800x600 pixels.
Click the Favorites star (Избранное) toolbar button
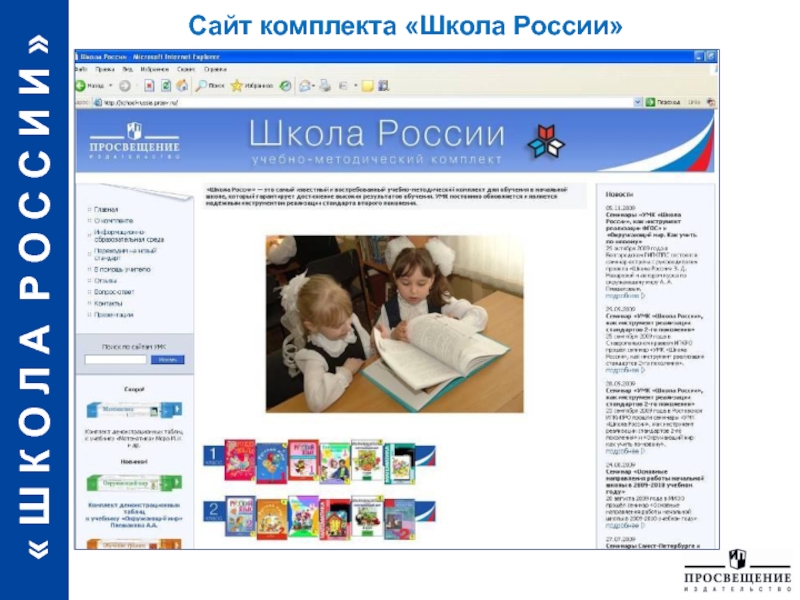252,86
